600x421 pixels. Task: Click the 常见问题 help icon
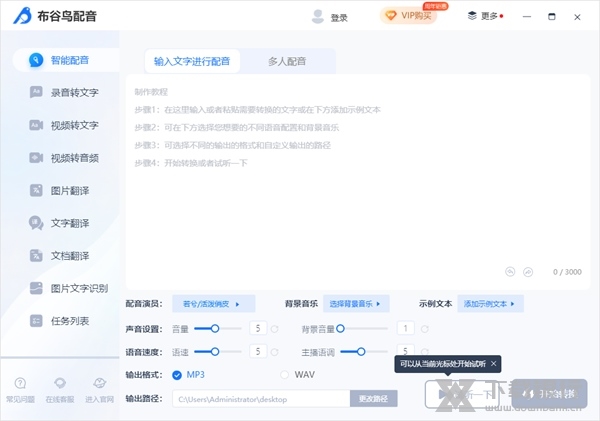20,383
